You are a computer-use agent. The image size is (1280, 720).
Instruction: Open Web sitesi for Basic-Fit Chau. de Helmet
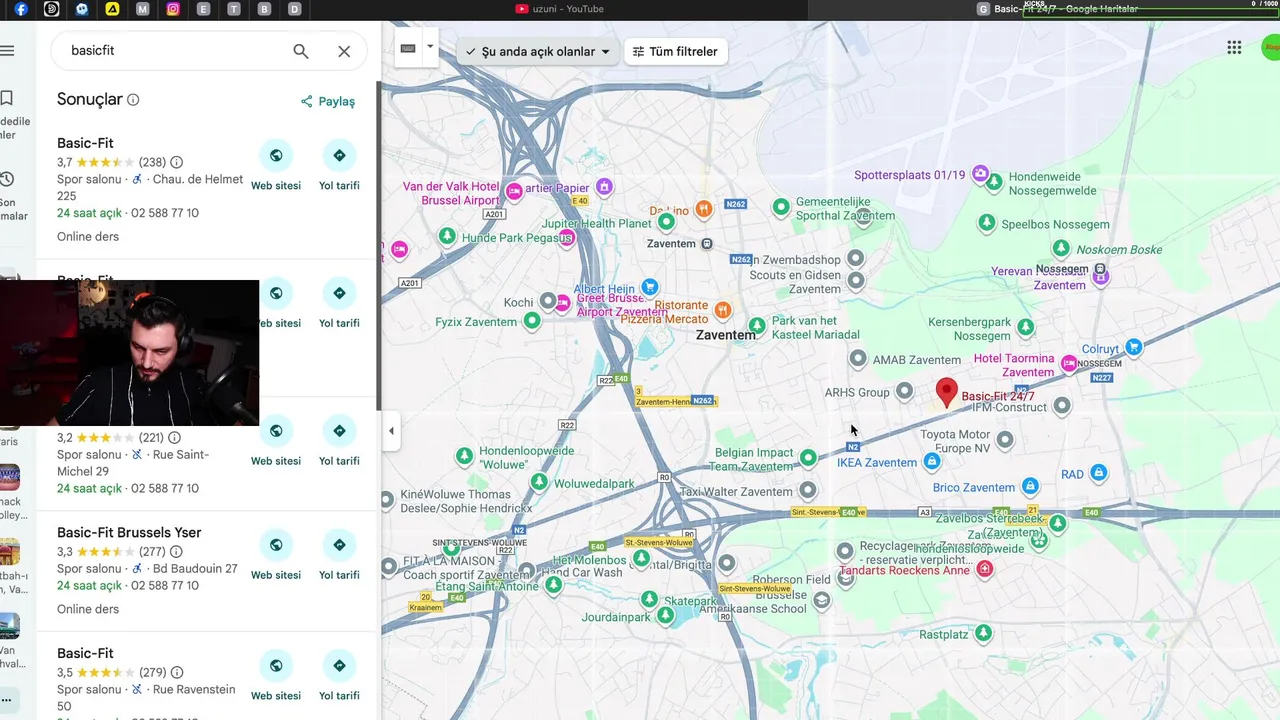click(276, 166)
